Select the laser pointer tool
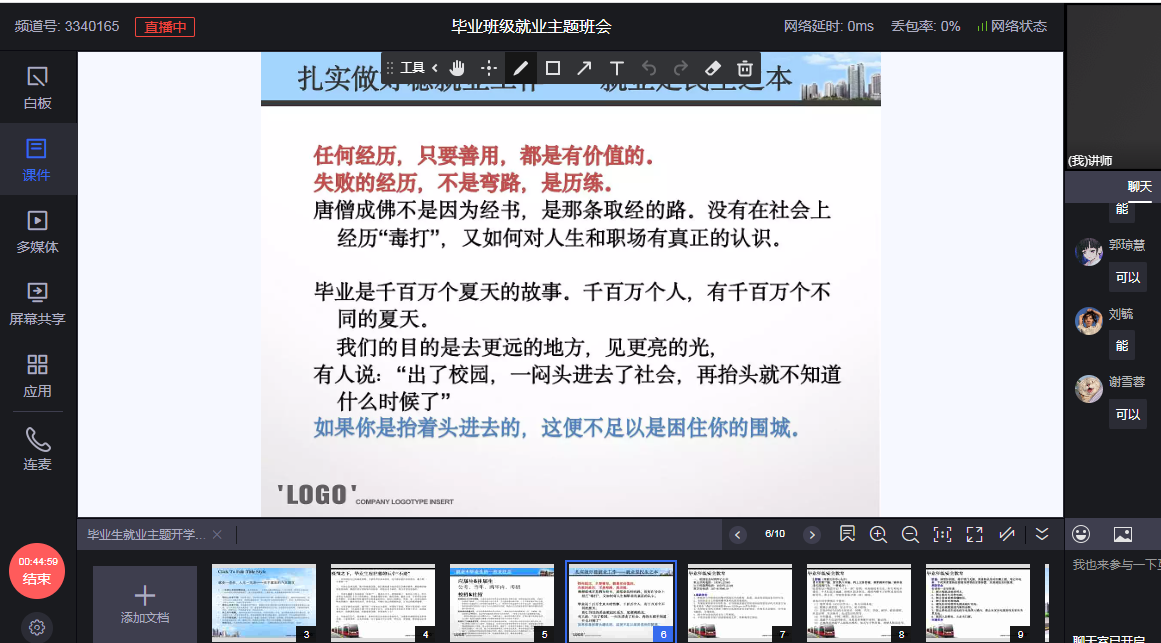 coord(488,68)
